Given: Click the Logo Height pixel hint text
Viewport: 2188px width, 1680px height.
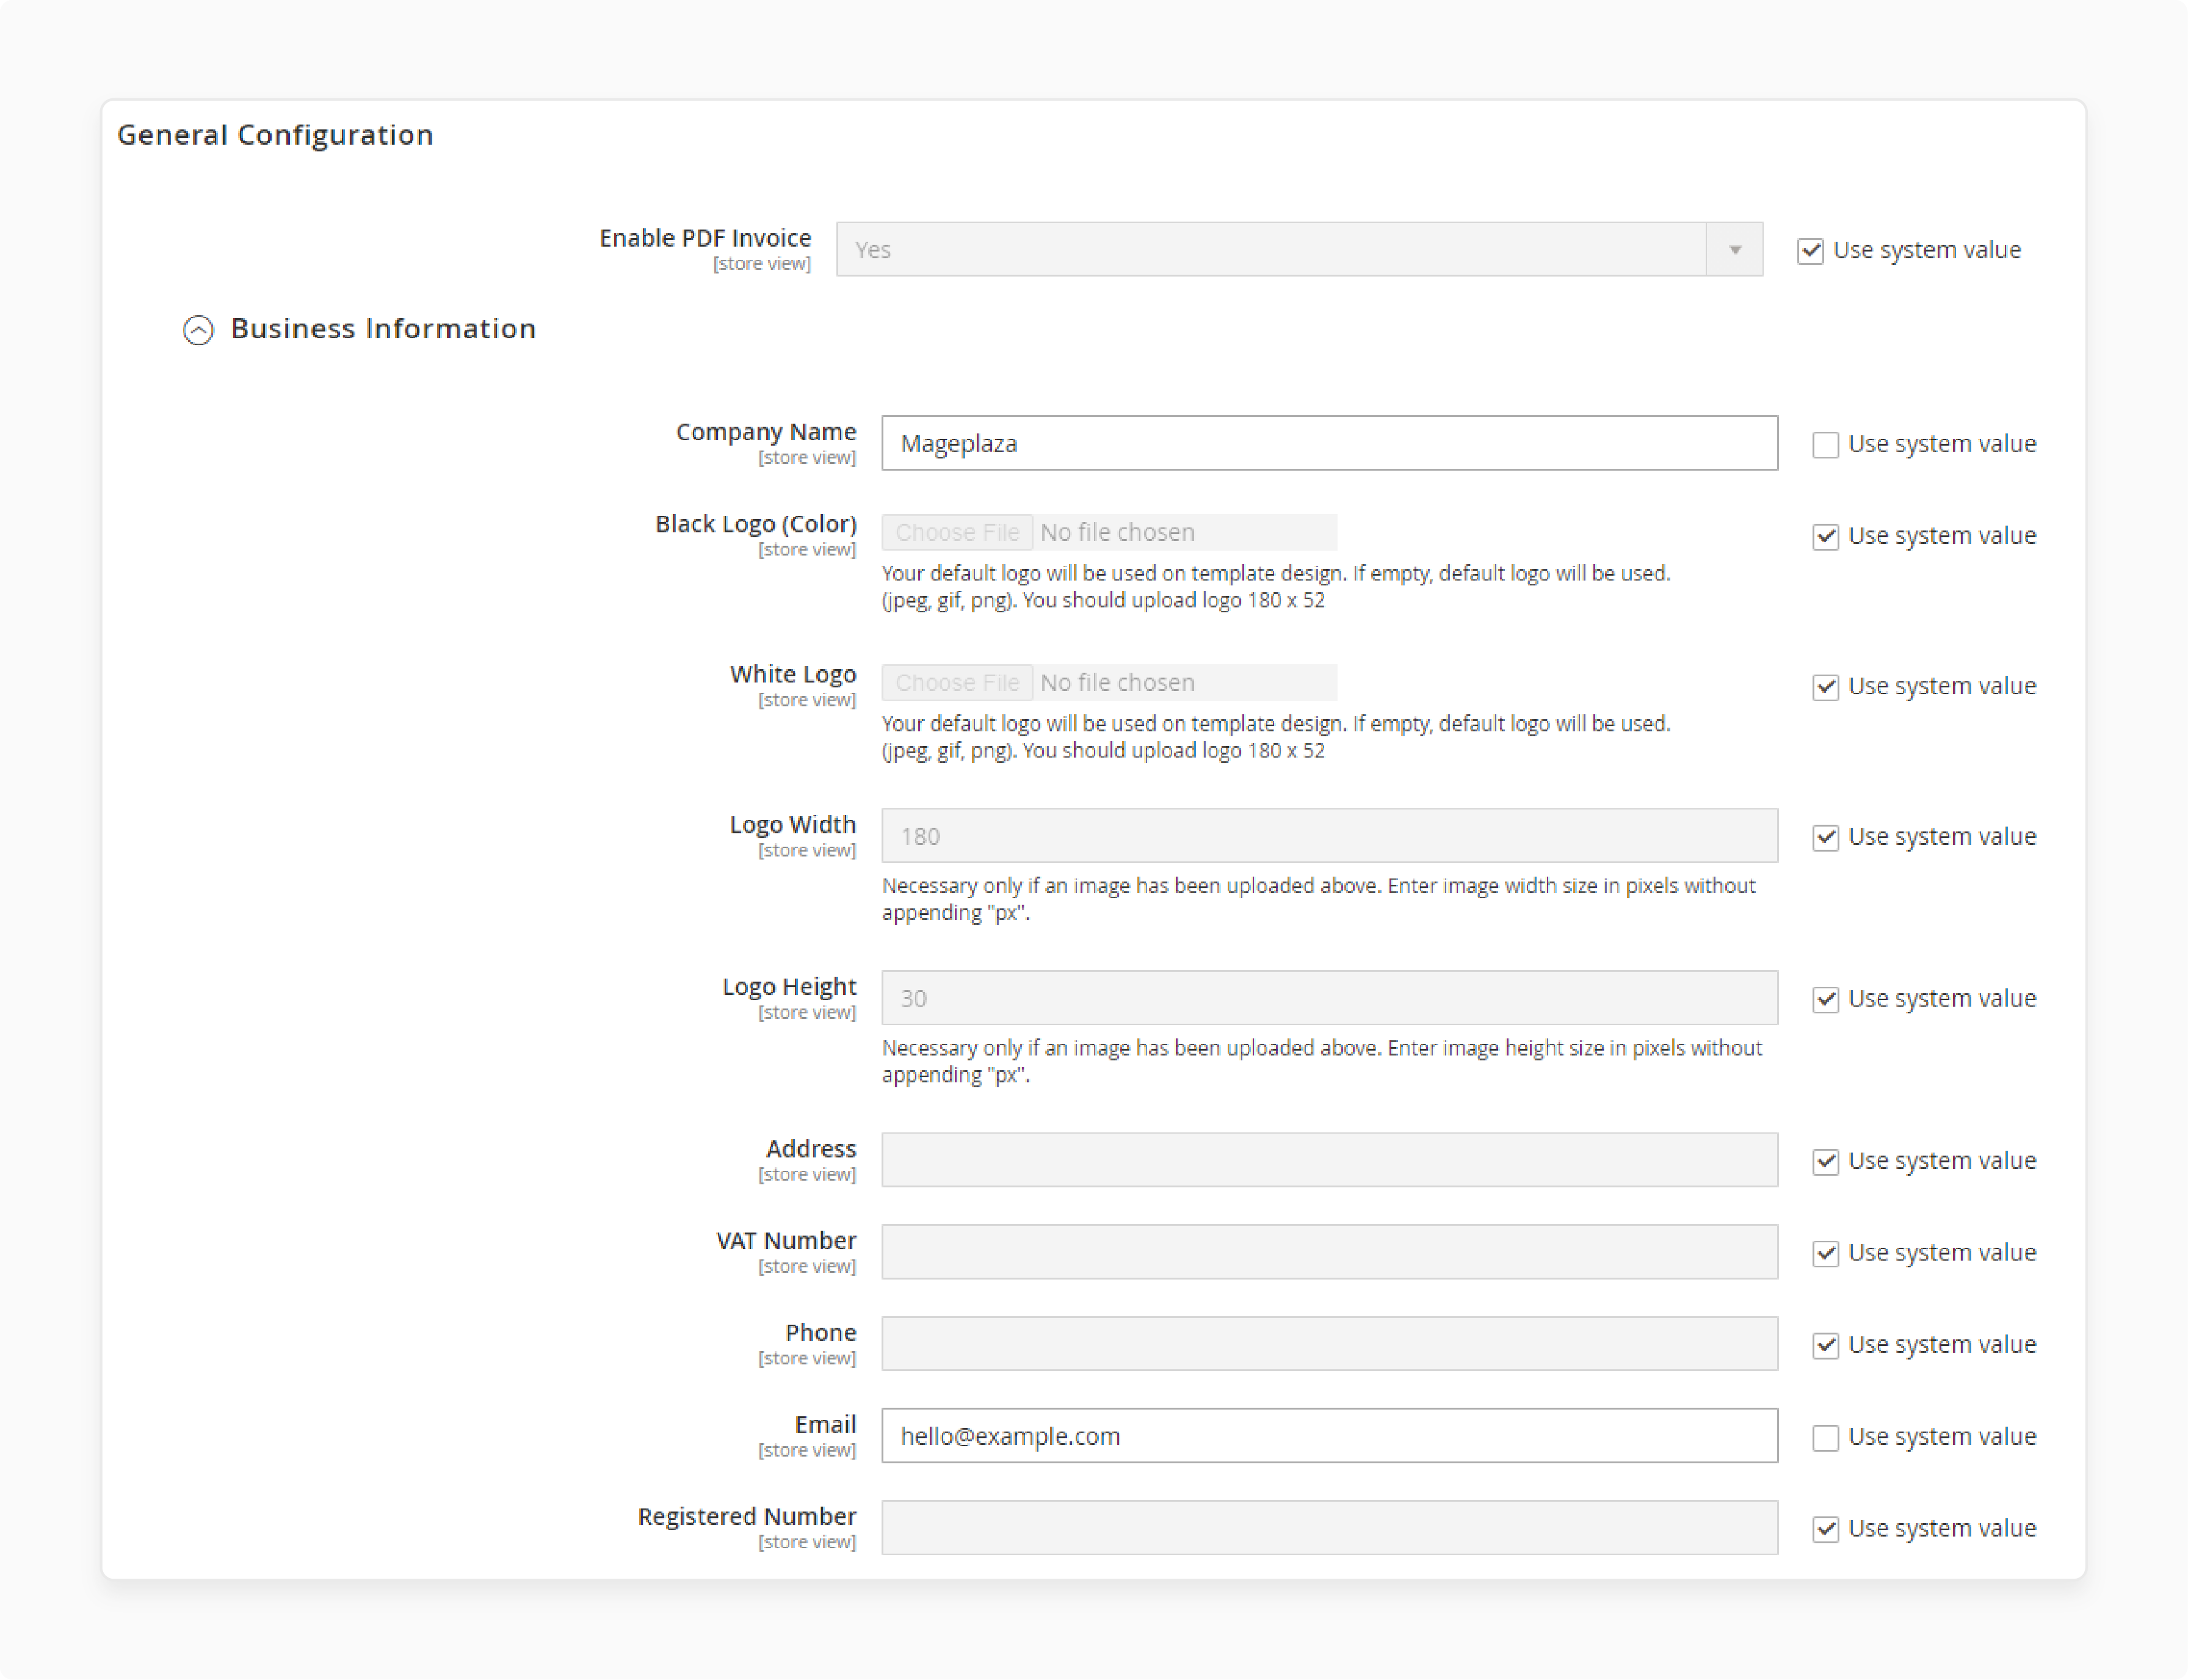Looking at the screenshot, I should [1321, 1061].
